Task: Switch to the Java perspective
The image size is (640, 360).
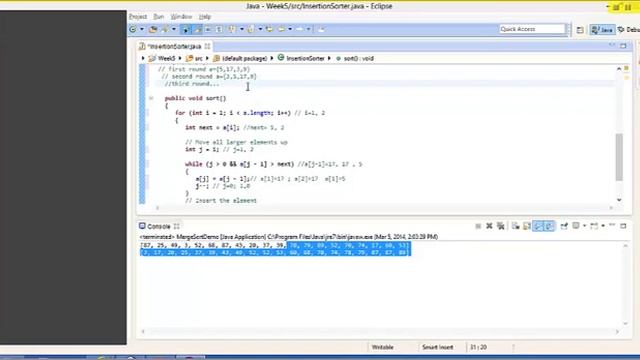Action: click(x=602, y=30)
